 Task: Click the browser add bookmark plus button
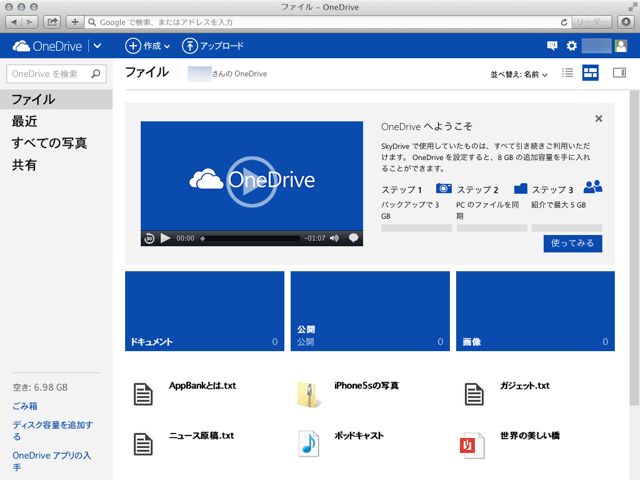pos(75,22)
